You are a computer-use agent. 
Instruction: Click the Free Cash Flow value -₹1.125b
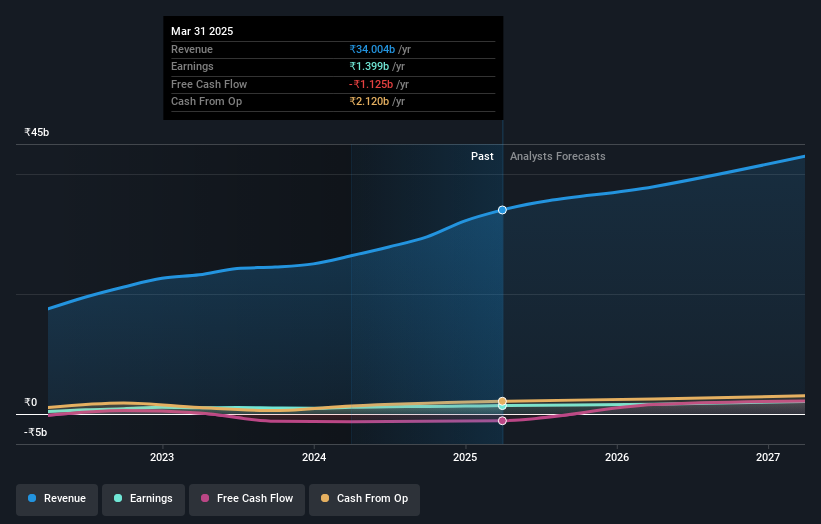(x=371, y=84)
